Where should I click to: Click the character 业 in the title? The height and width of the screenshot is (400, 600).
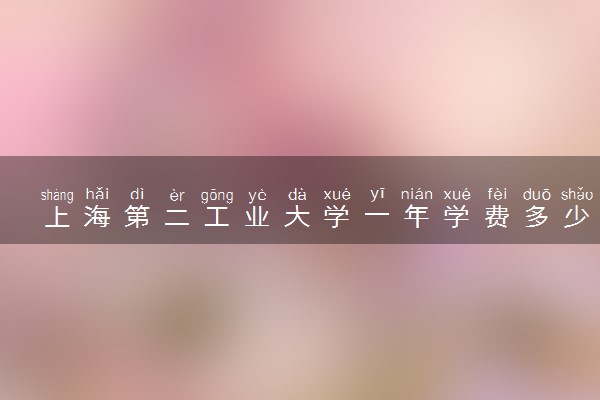[257, 217]
